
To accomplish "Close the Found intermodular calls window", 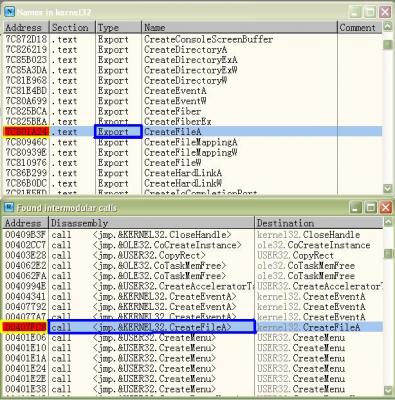I will [x=385, y=208].
